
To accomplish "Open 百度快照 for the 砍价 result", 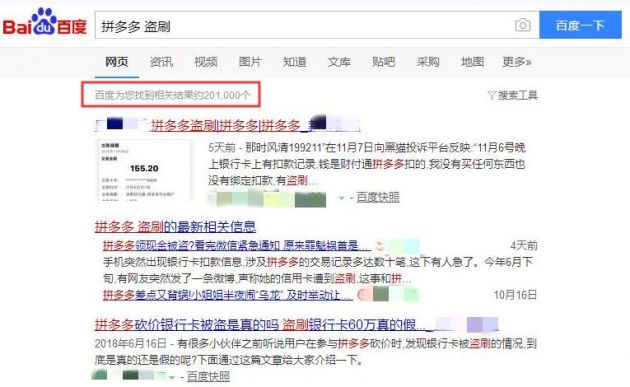I will [x=209, y=377].
